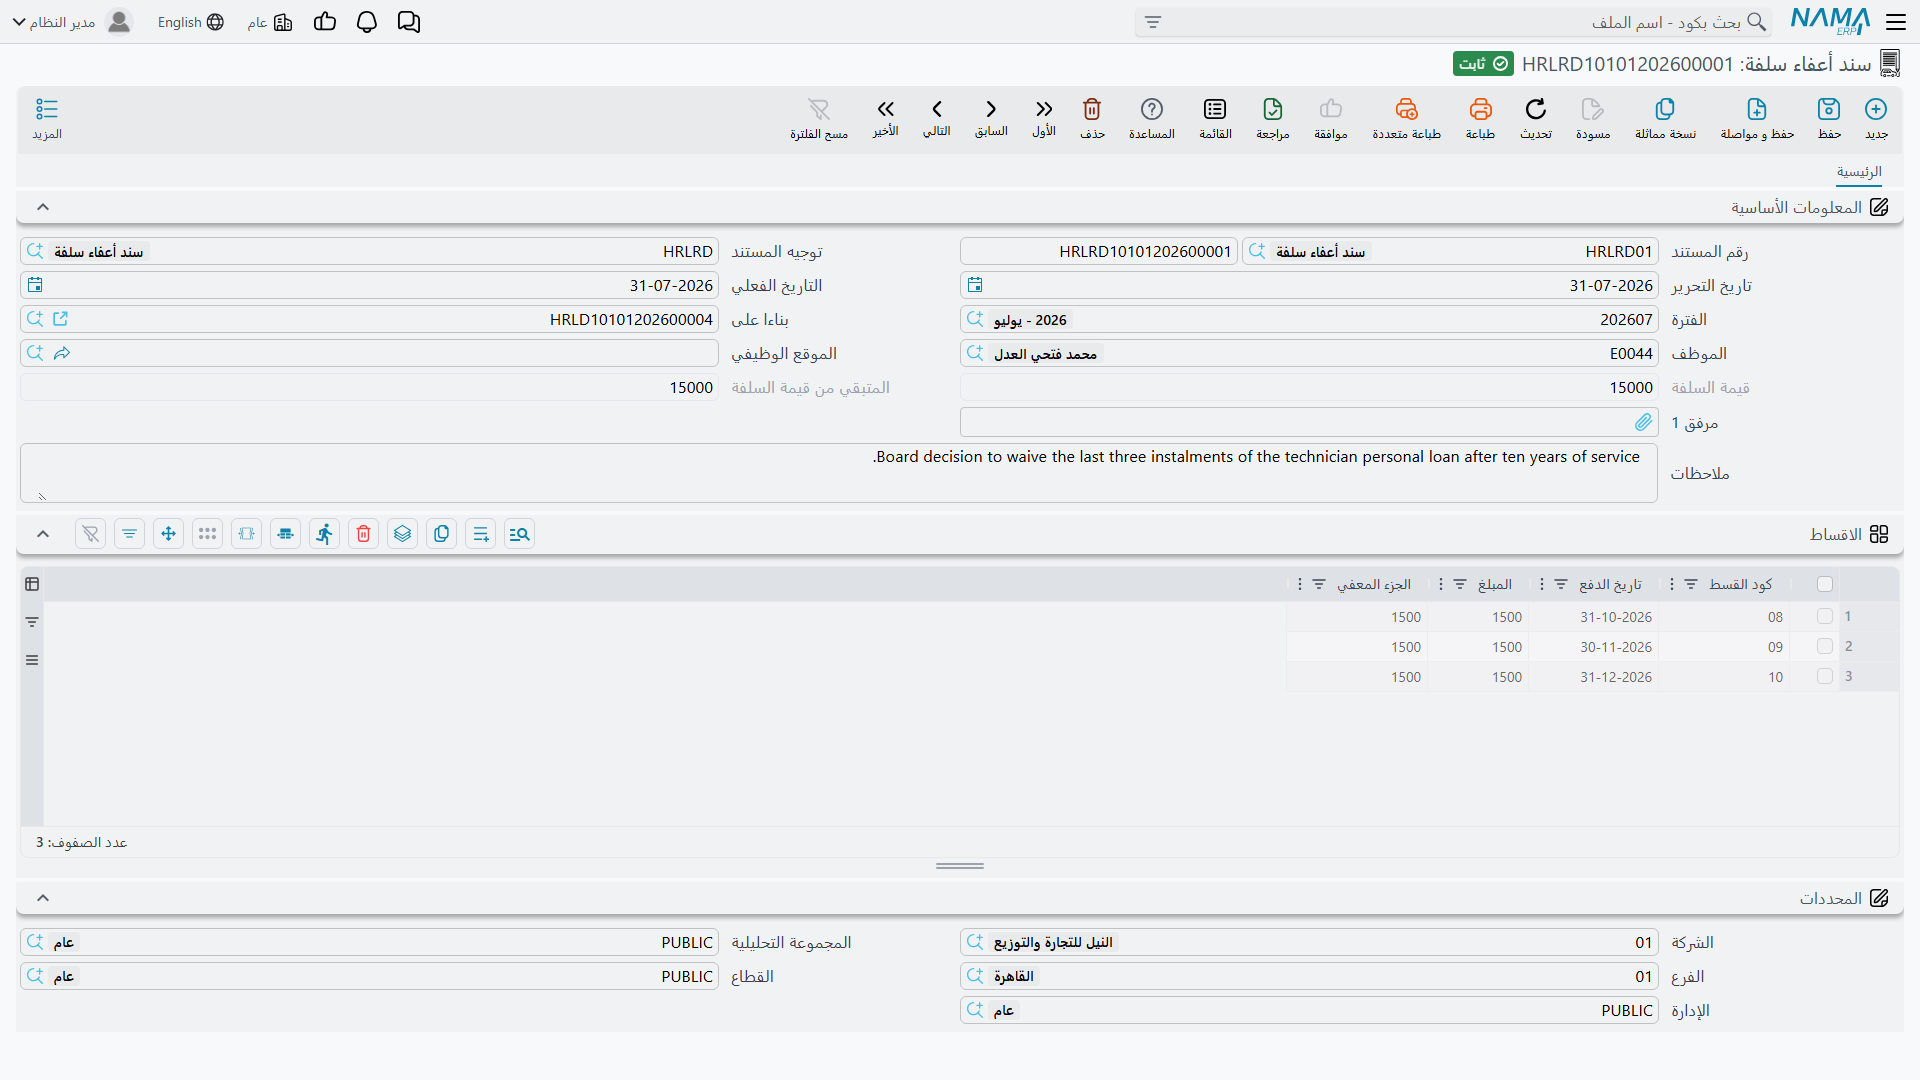1920x1080 pixels.
Task: Click the NAMA ERP logo
Action: click(1830, 21)
